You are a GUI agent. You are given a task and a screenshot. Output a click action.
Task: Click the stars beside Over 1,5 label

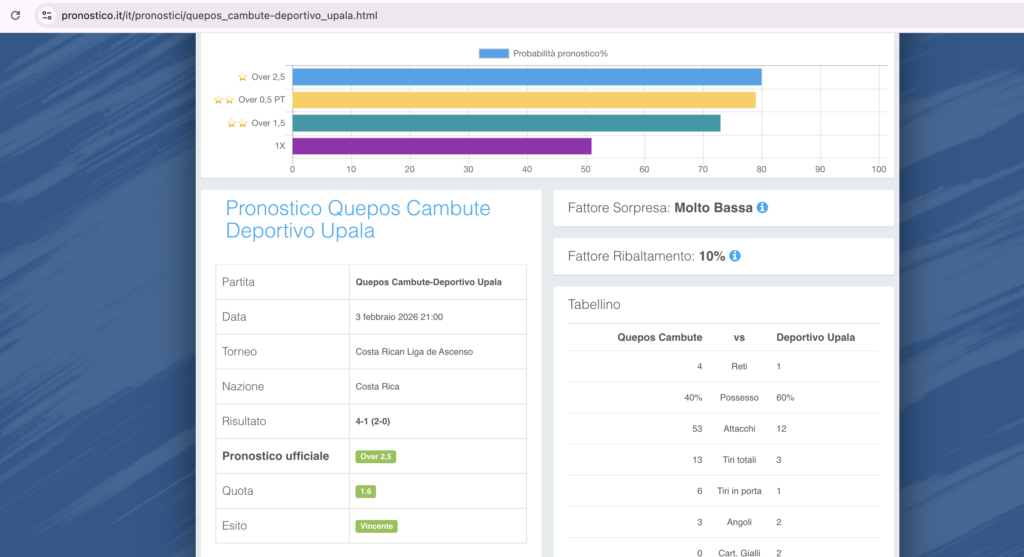tap(237, 123)
